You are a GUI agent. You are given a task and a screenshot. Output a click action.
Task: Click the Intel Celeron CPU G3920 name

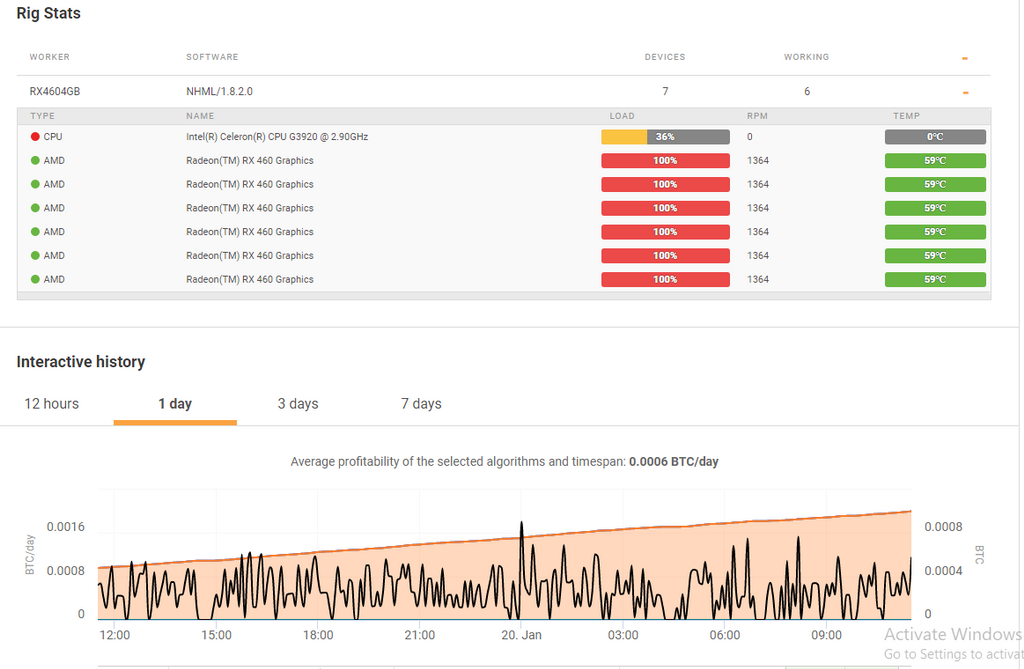(277, 137)
